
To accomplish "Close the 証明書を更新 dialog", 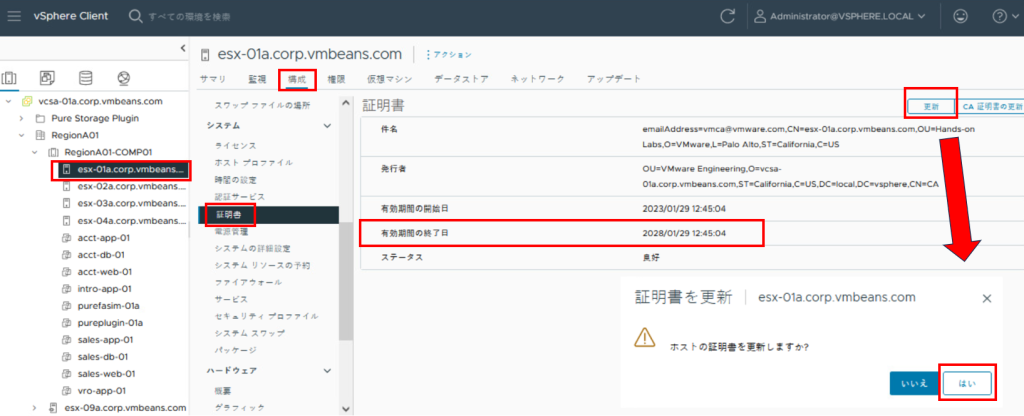I will (x=987, y=298).
